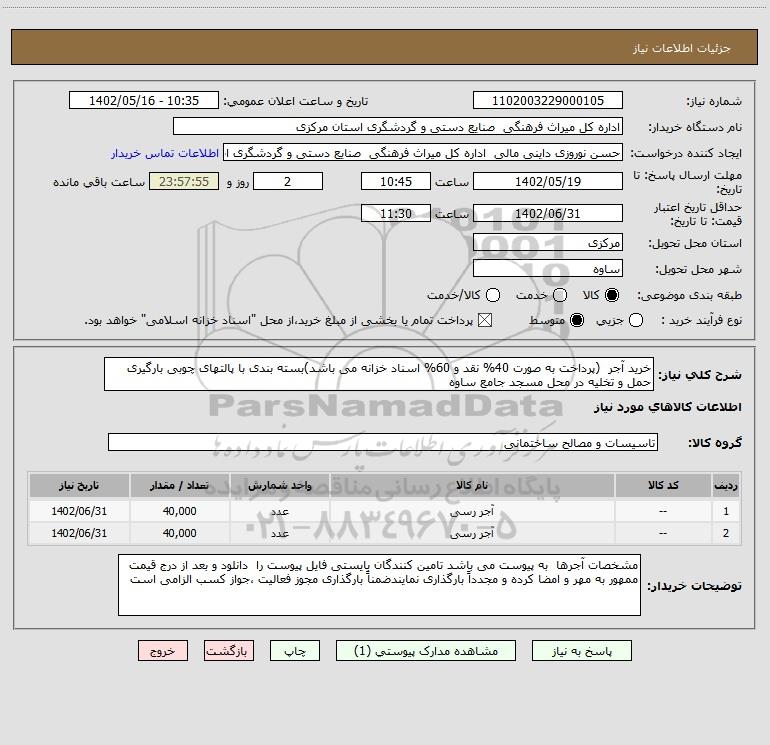The width and height of the screenshot is (770, 745).
Task: Click the خروج exit button
Action: click(x=163, y=651)
